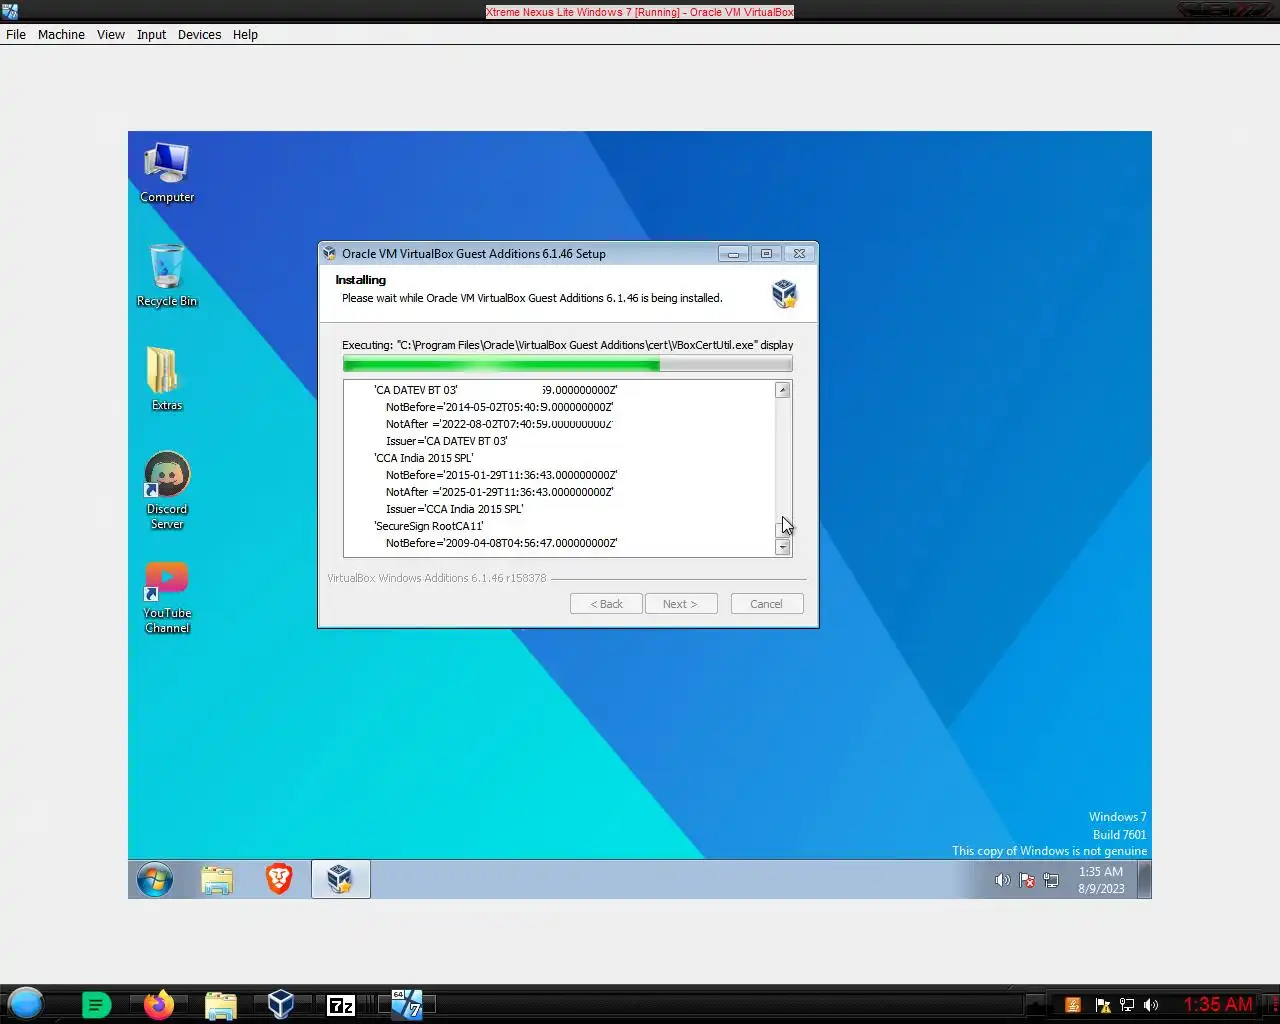Open the Machine menu
The image size is (1280, 1024).
[61, 34]
